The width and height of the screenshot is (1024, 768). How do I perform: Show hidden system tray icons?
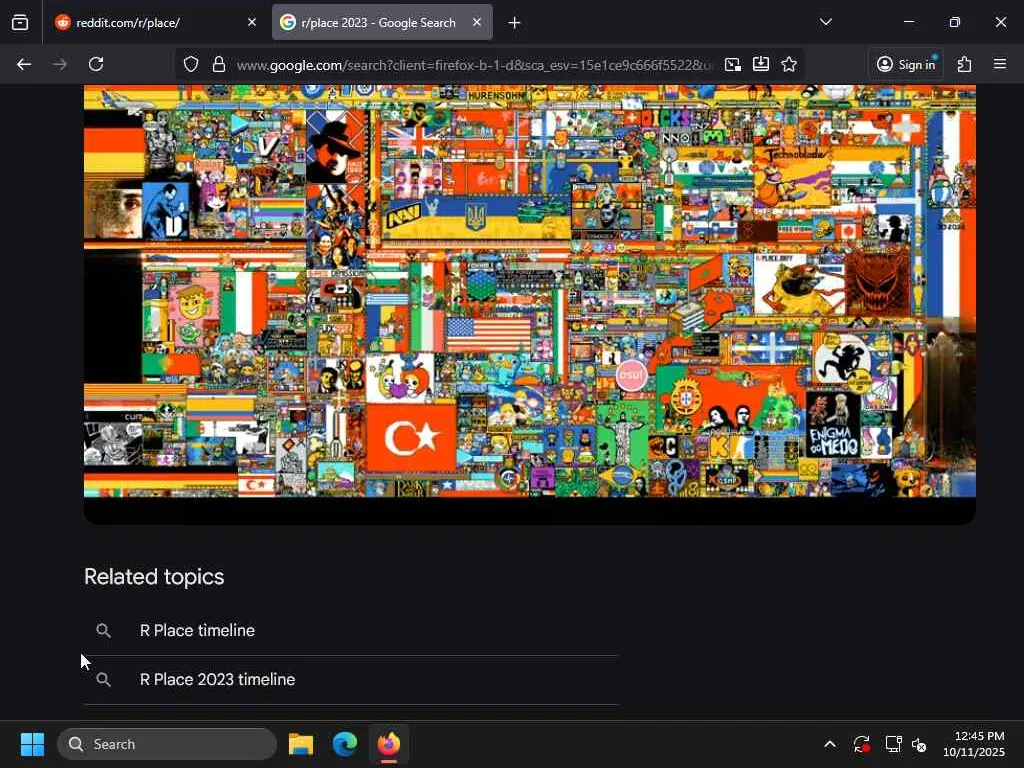[x=829, y=744]
